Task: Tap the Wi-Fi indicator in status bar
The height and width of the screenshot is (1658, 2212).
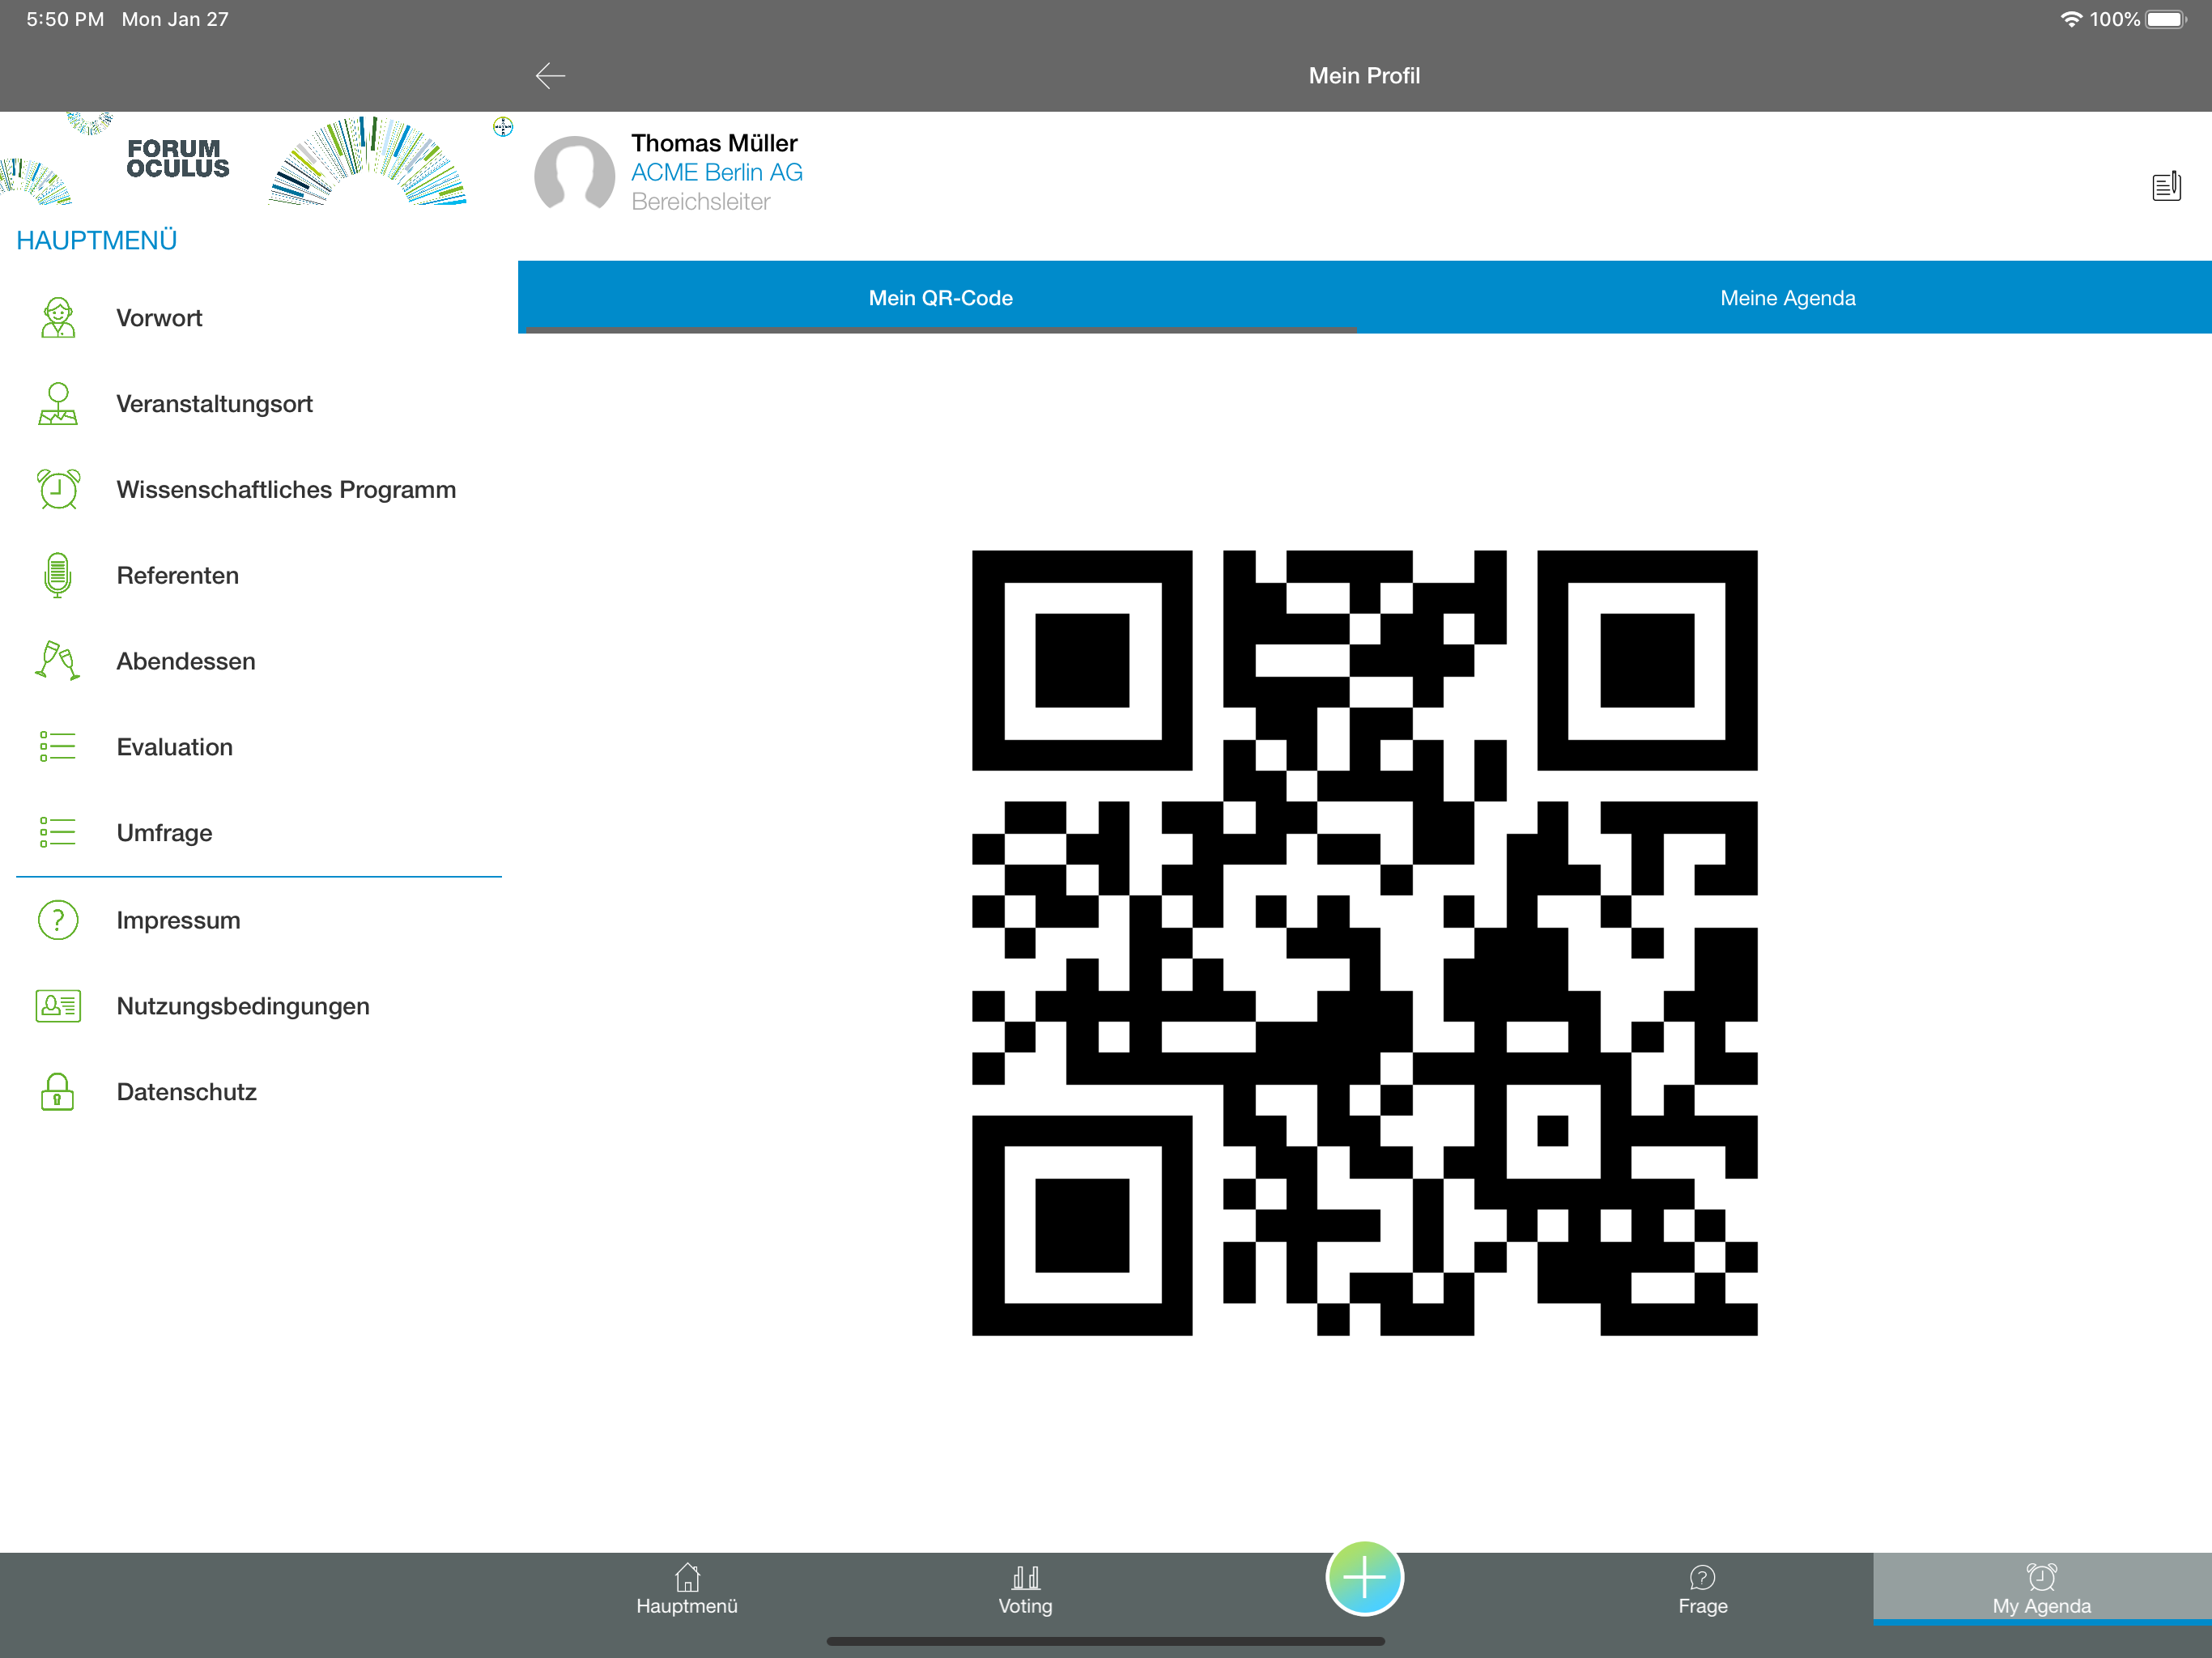Action: 2071,19
